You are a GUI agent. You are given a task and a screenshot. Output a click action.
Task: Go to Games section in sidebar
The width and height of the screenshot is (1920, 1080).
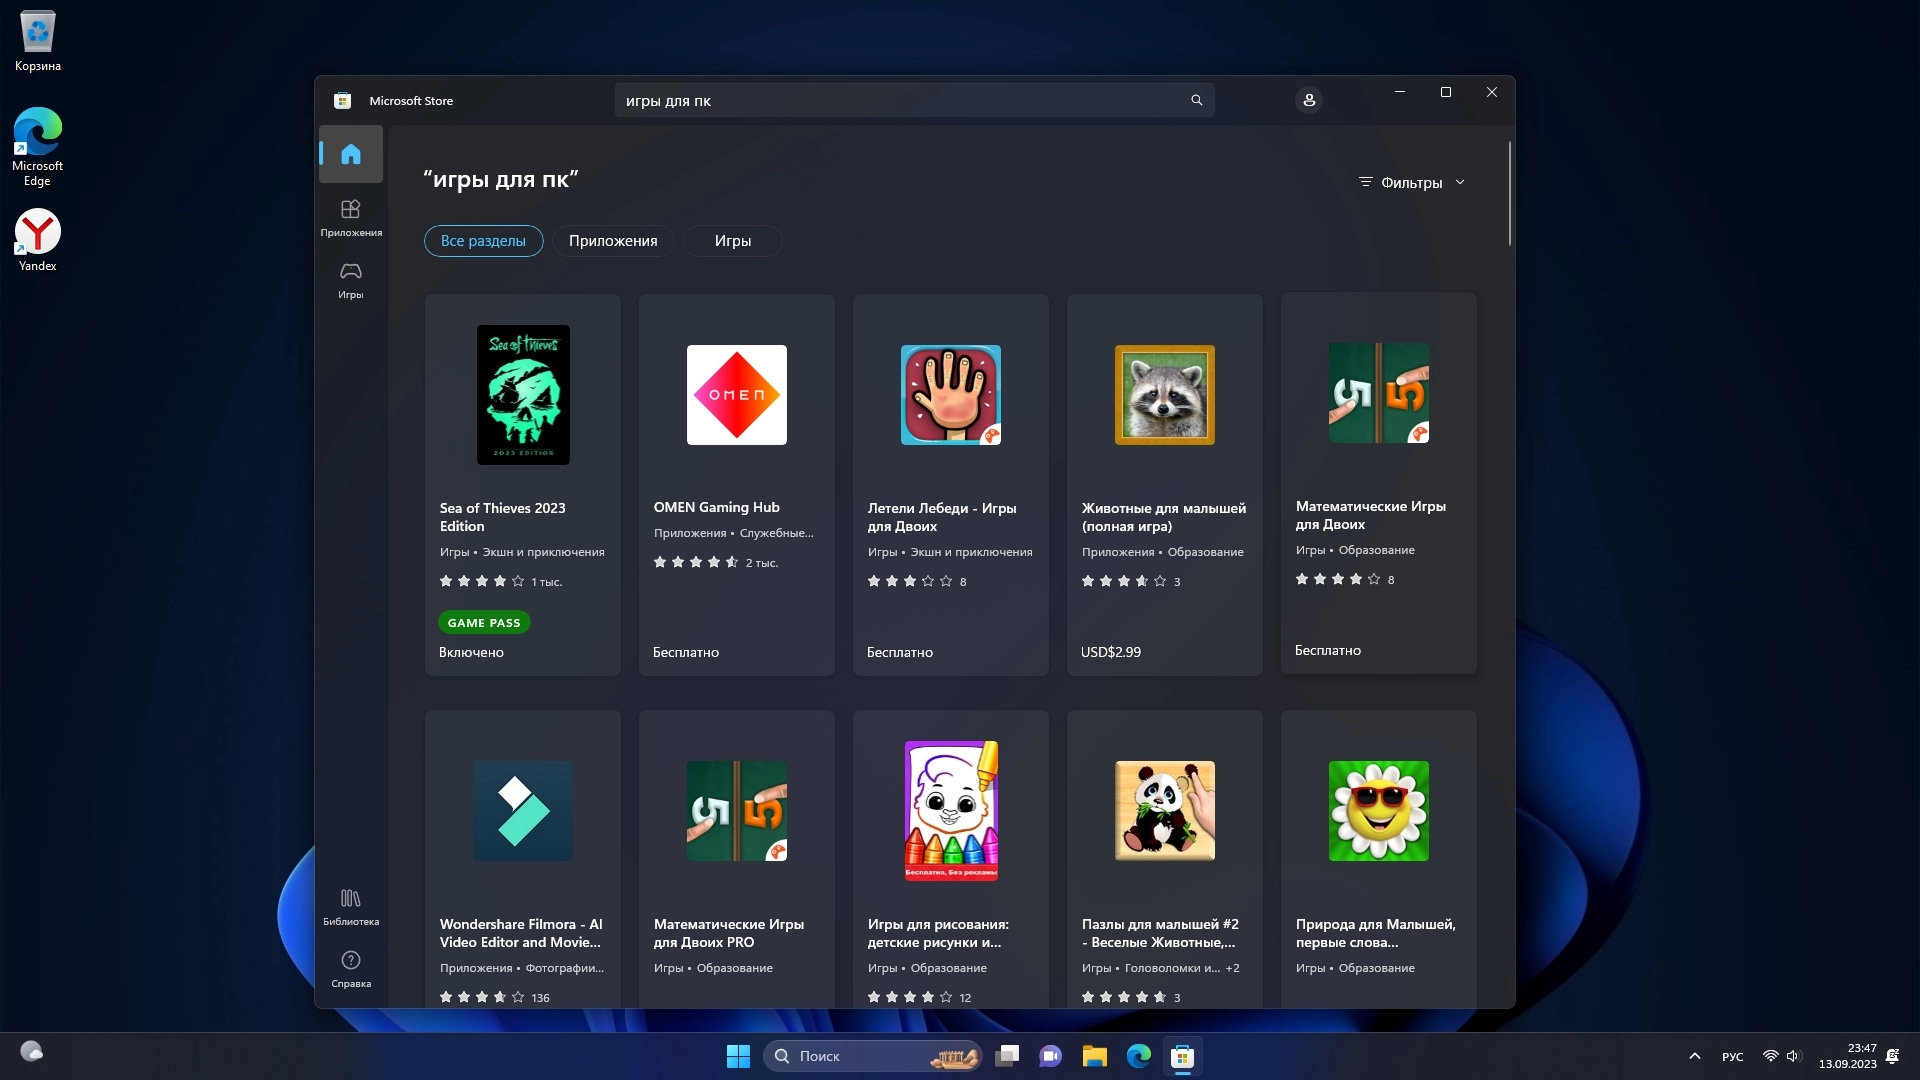[x=350, y=279]
